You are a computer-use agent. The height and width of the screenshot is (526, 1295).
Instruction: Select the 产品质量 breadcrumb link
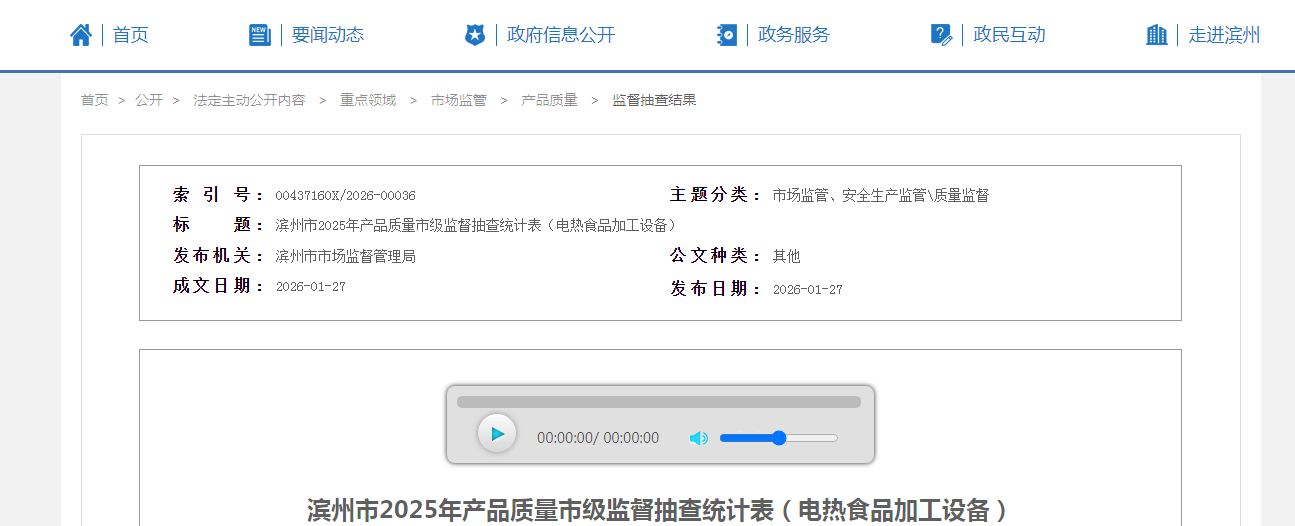[x=549, y=100]
